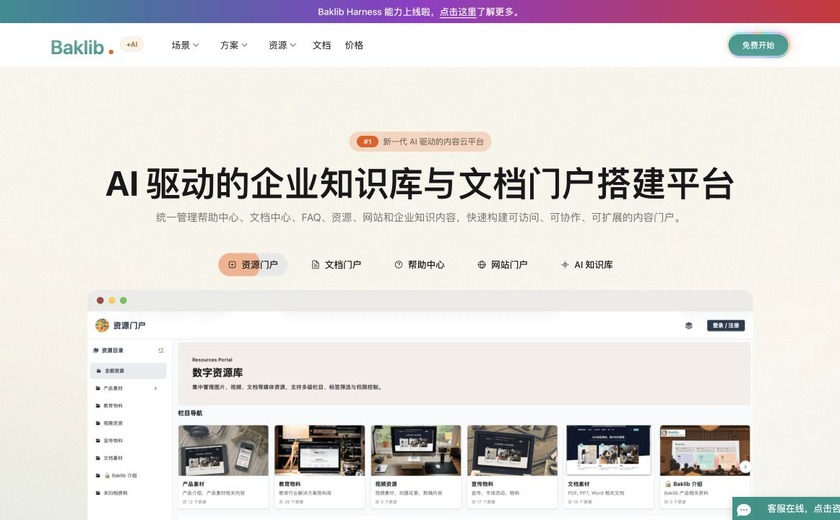The image size is (840, 520).
Task: Click the red dot in the preview window bar
Action: (100, 300)
